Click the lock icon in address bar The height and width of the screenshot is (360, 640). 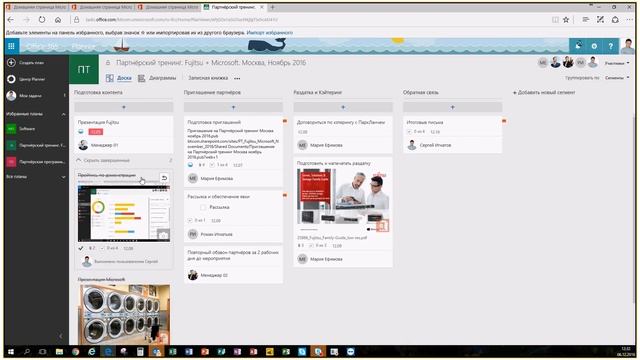[x=76, y=20]
